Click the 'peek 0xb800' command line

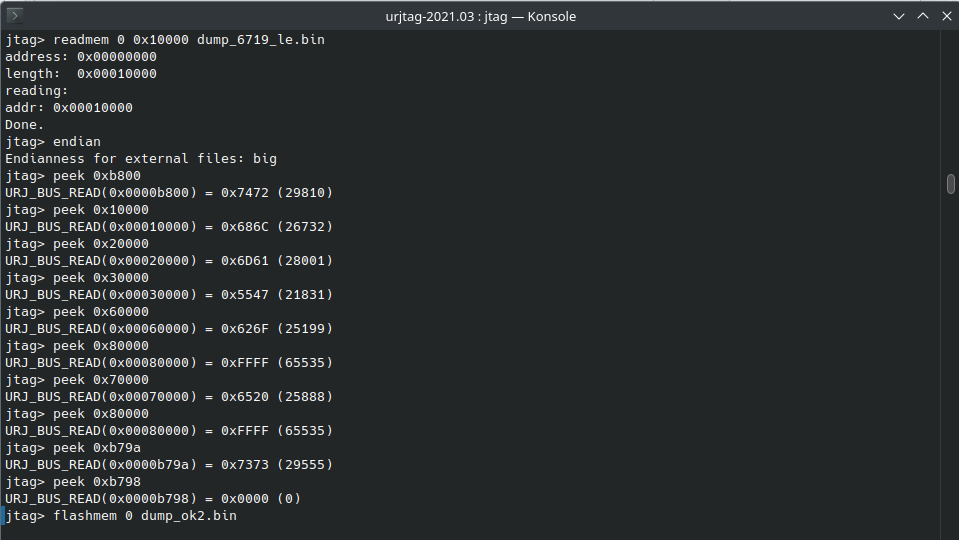coord(73,176)
